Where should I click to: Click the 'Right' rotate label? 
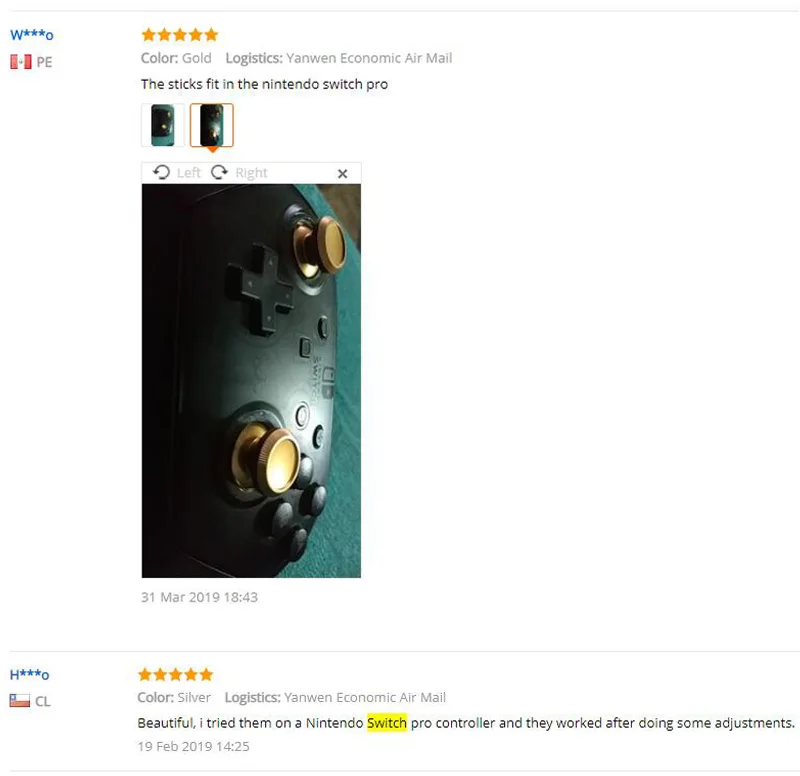point(251,173)
